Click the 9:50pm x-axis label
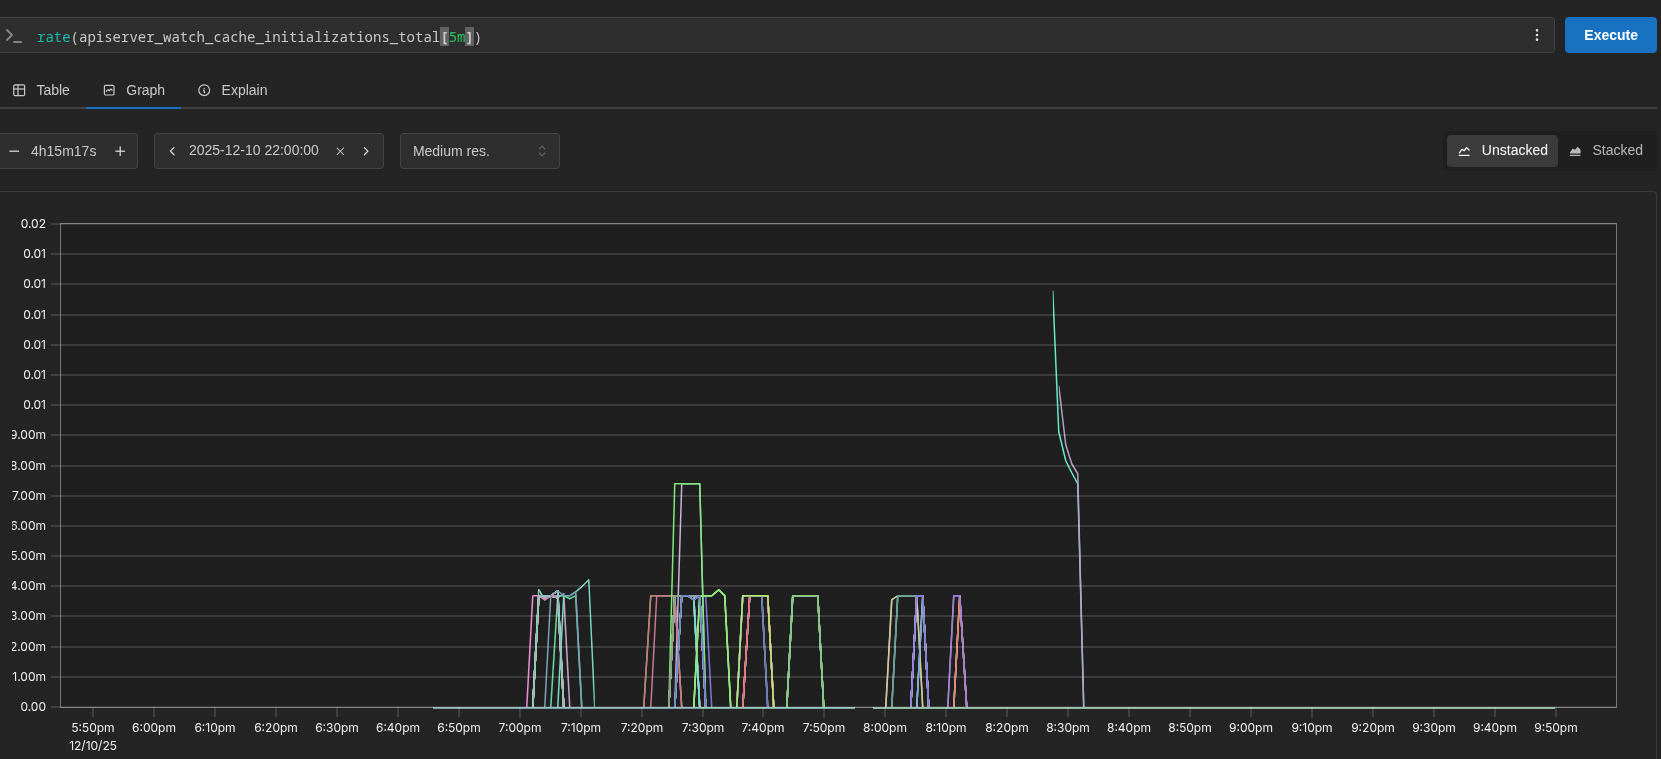This screenshot has width=1661, height=759. [x=1556, y=728]
